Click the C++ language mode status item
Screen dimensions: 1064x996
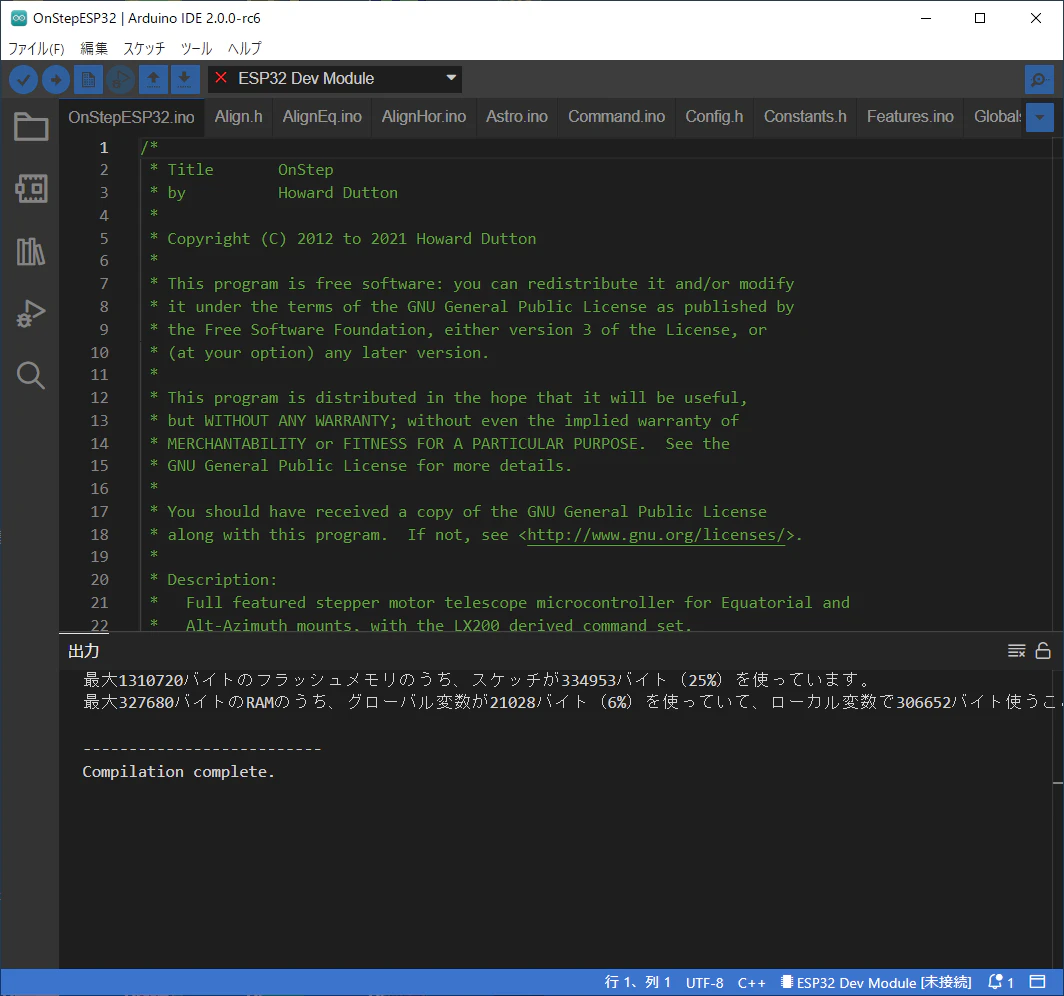(x=752, y=982)
